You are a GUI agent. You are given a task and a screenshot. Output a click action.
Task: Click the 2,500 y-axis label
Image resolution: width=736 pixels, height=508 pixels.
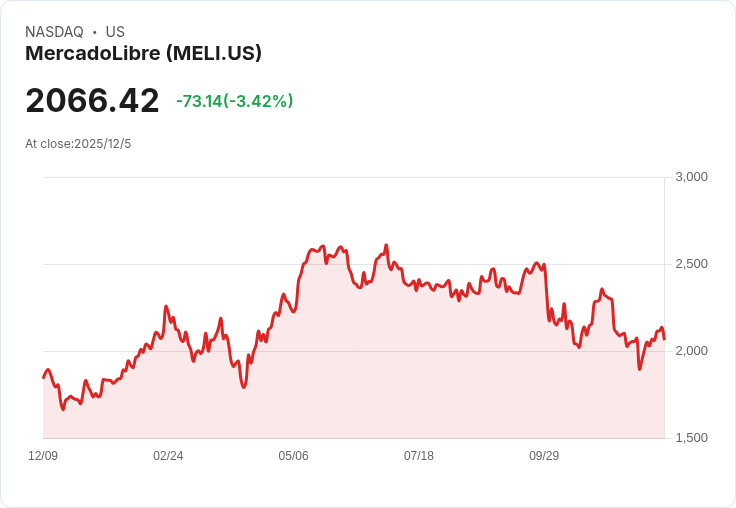click(x=691, y=264)
